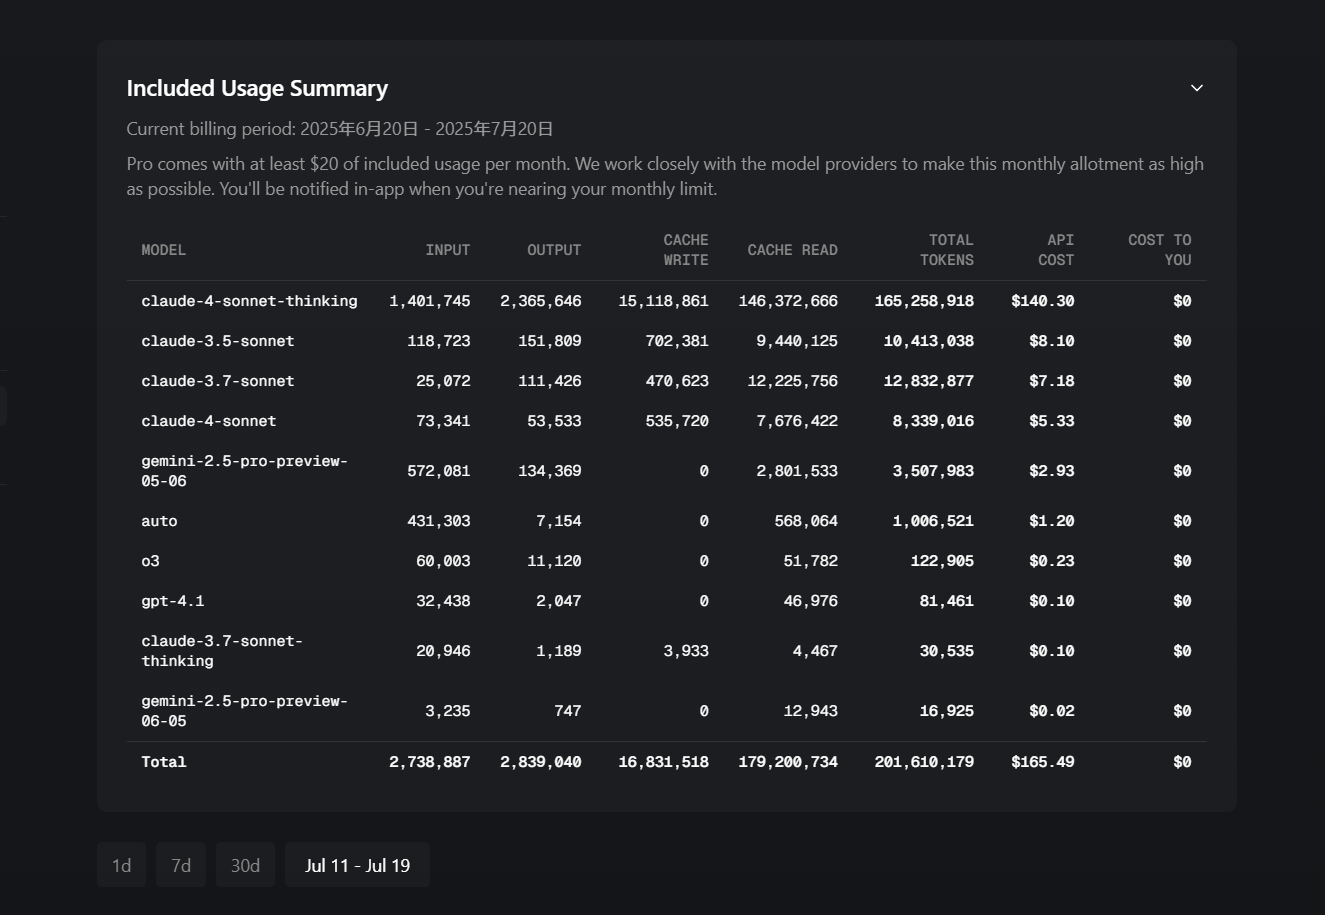
Task: Select the claude-3.5-sonnet model name
Action: pyautogui.click(x=218, y=341)
